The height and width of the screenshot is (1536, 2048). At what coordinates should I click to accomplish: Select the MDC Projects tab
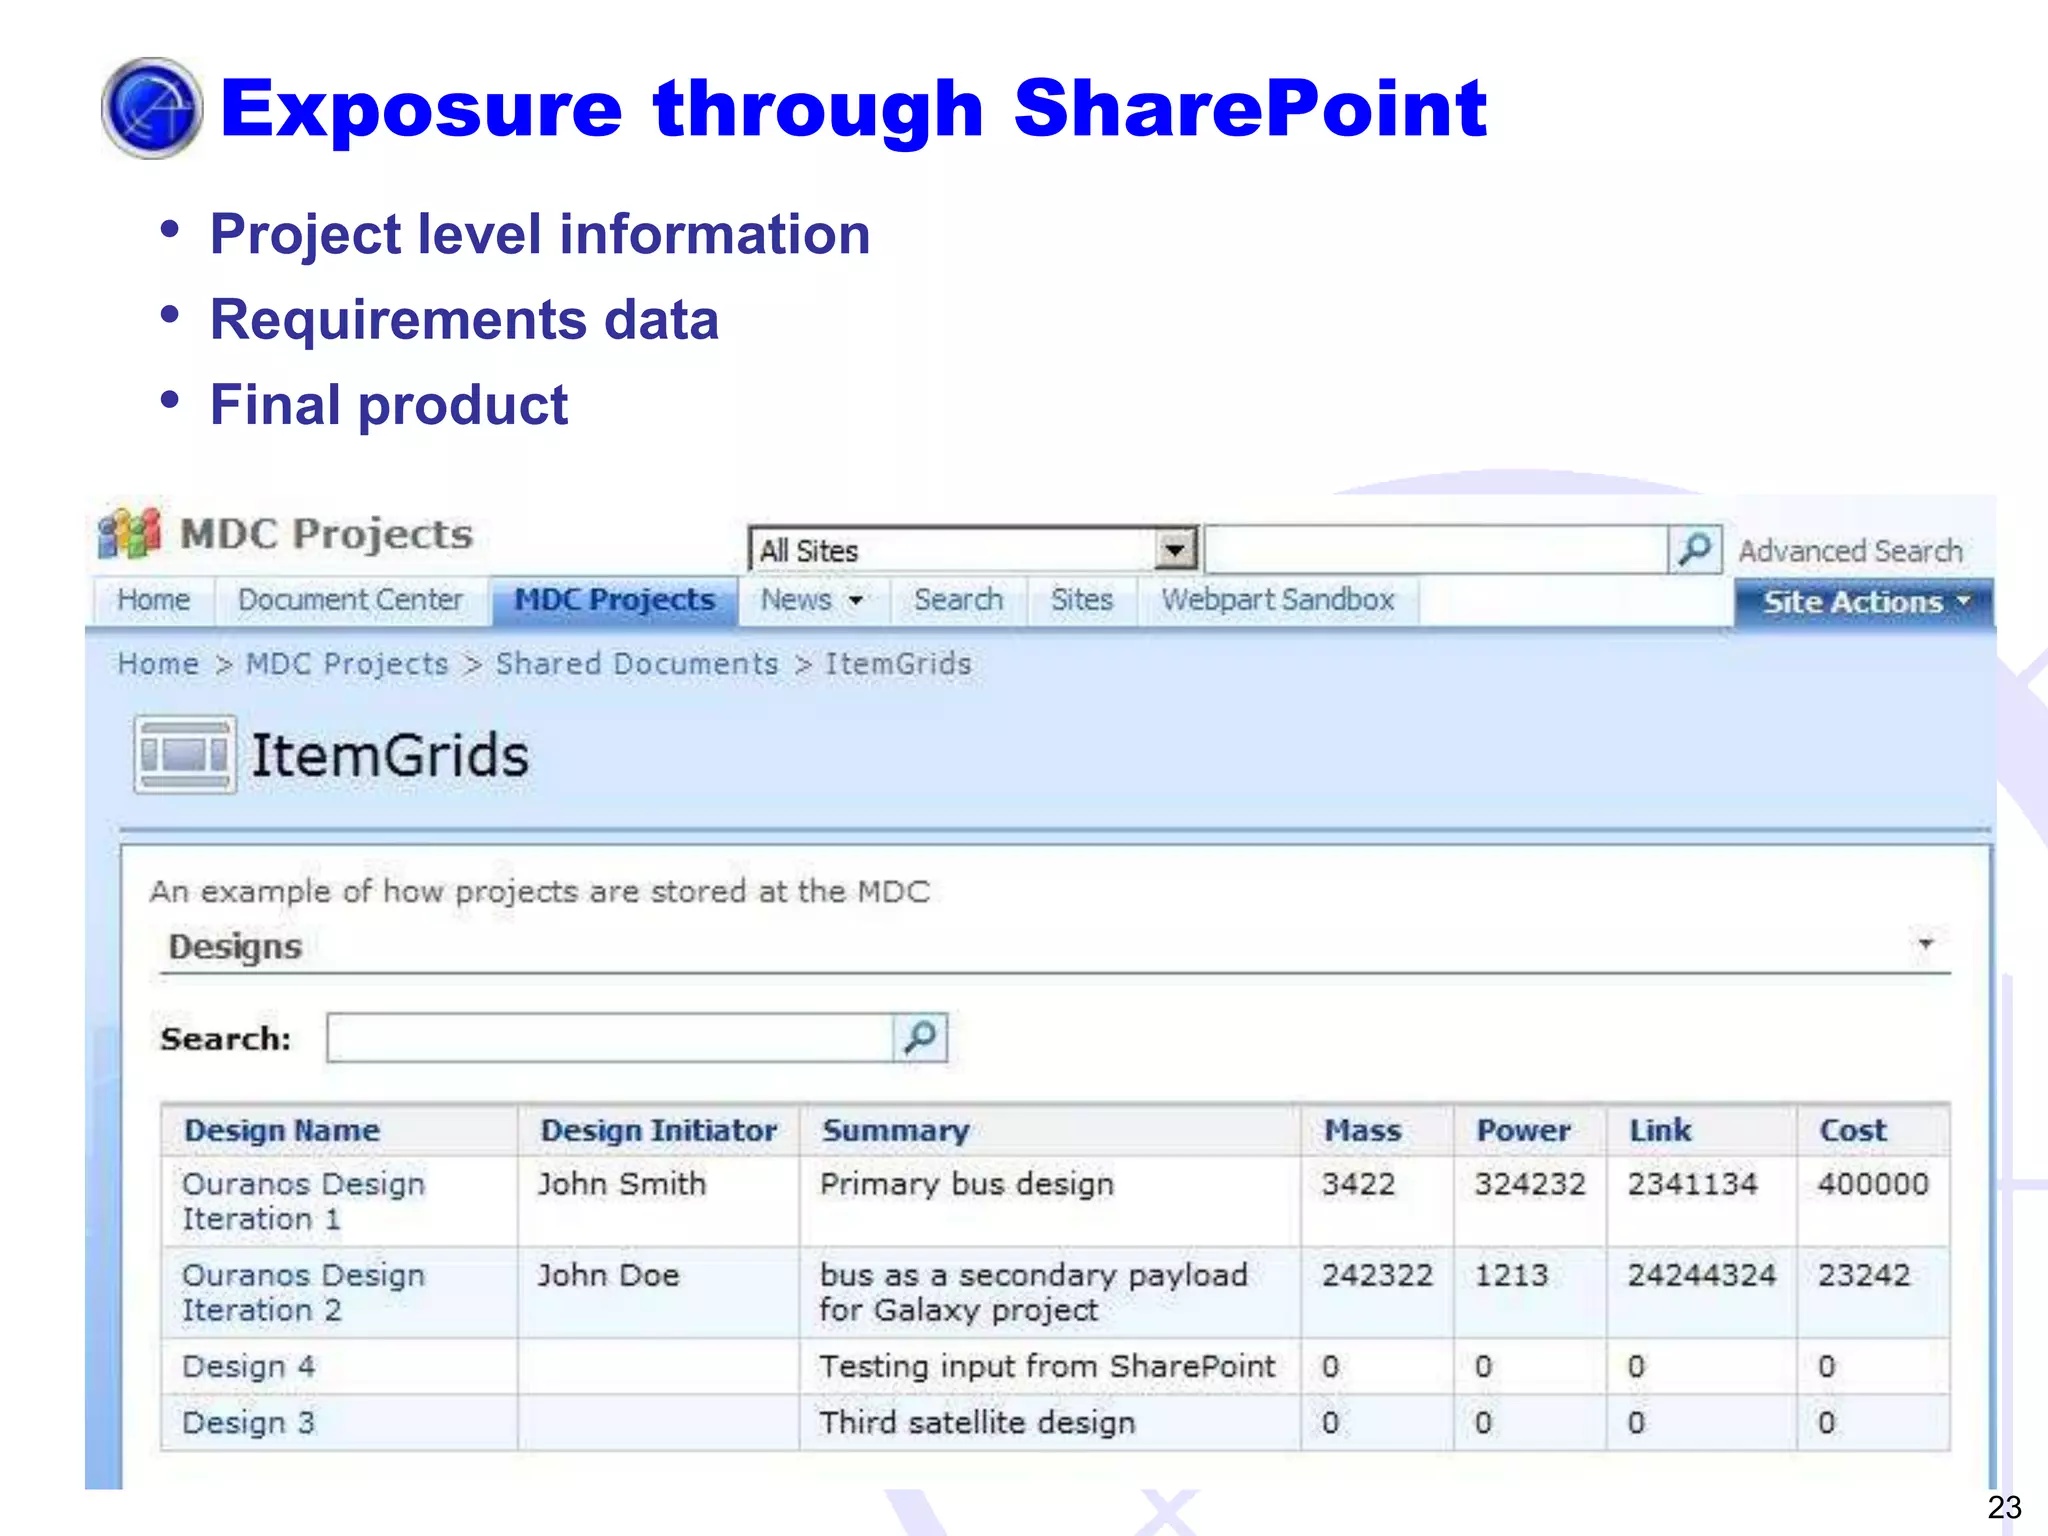tap(614, 600)
